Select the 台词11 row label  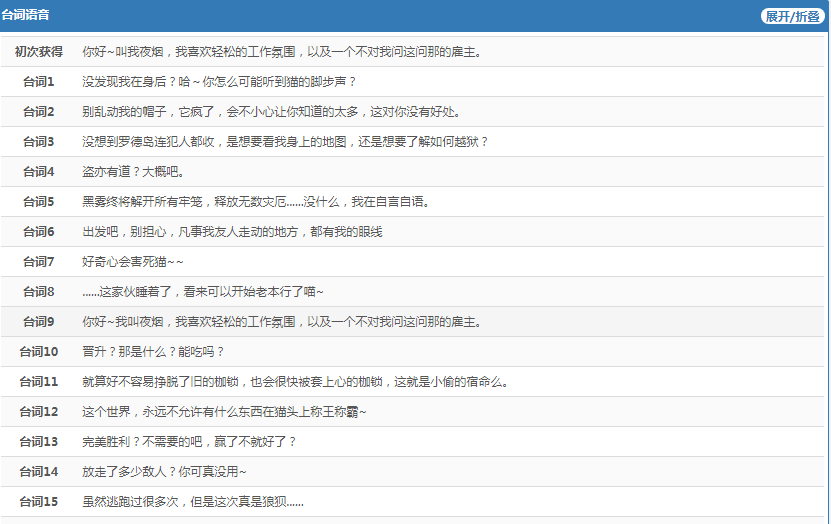(x=39, y=381)
